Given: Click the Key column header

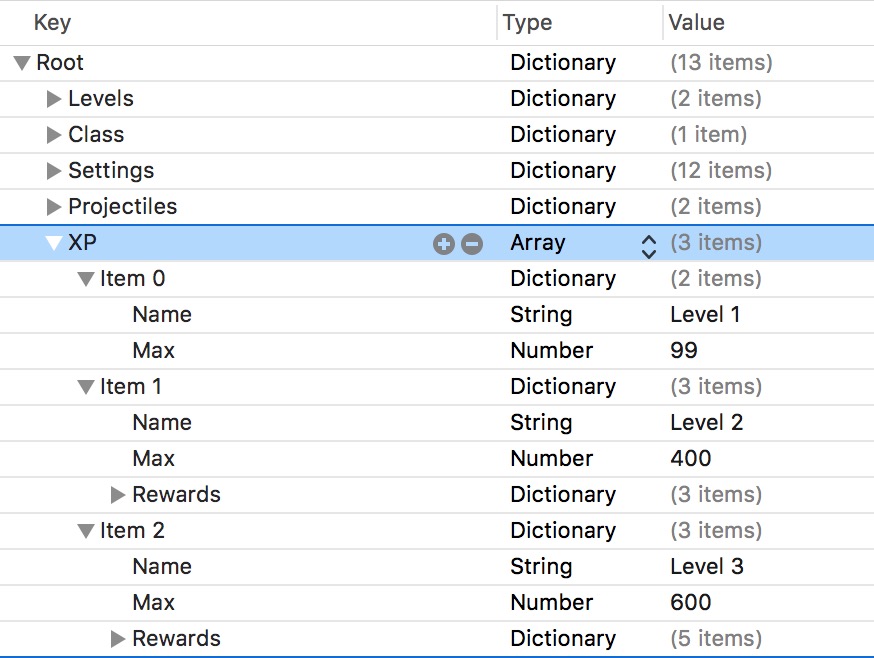Looking at the screenshot, I should pyautogui.click(x=52, y=22).
